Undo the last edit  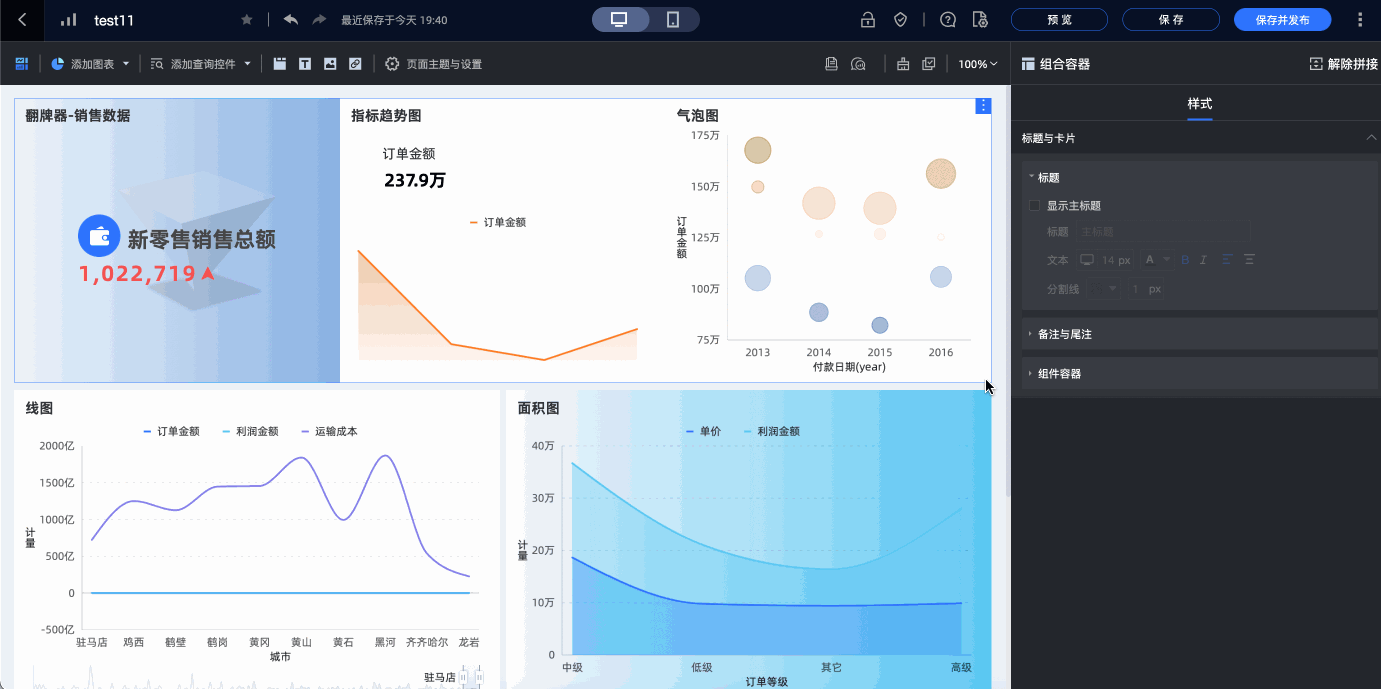[x=290, y=20]
